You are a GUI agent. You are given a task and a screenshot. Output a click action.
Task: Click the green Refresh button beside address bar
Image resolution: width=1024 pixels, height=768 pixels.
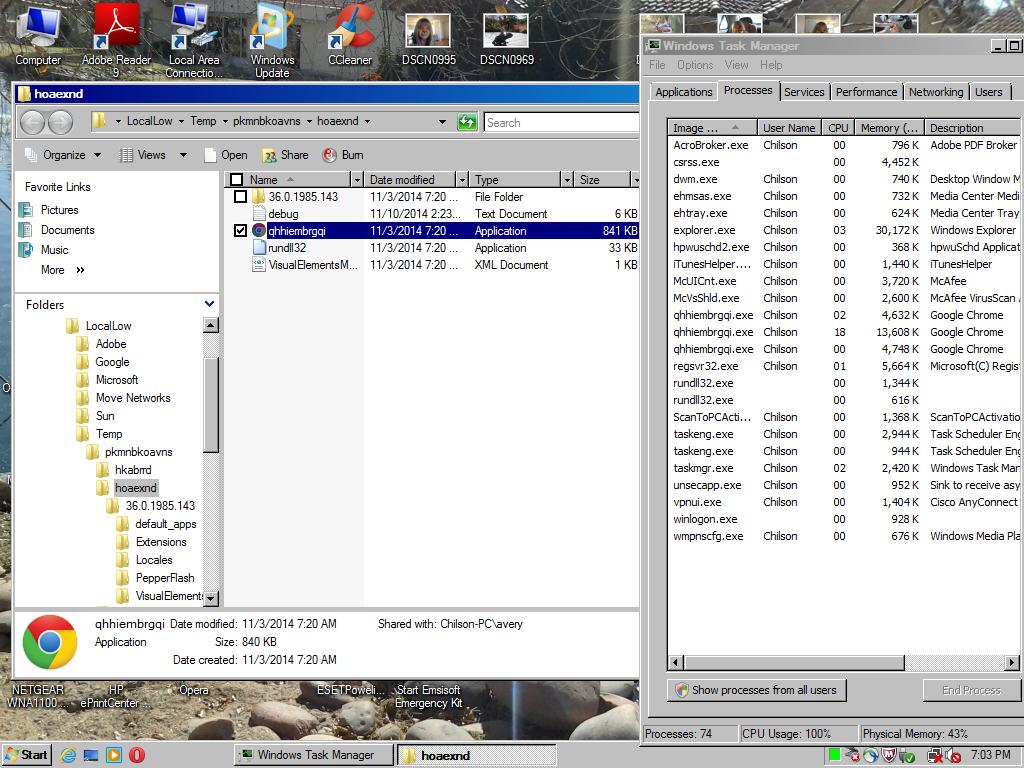point(467,121)
